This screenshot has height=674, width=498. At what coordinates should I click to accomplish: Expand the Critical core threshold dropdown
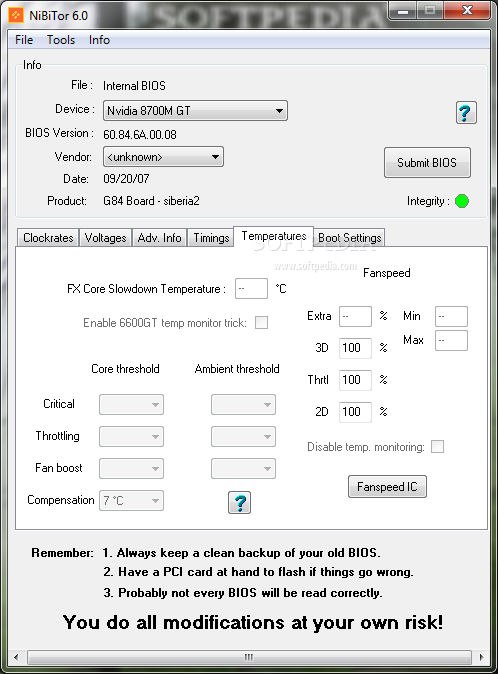[131, 404]
